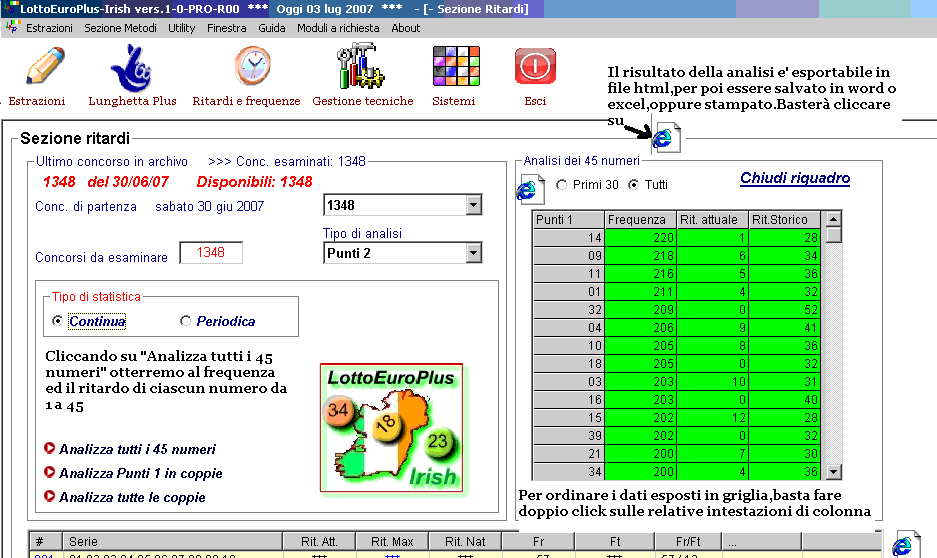
Task: Click Rit.Storico cell 52 for number 32
Action: [x=785, y=309]
